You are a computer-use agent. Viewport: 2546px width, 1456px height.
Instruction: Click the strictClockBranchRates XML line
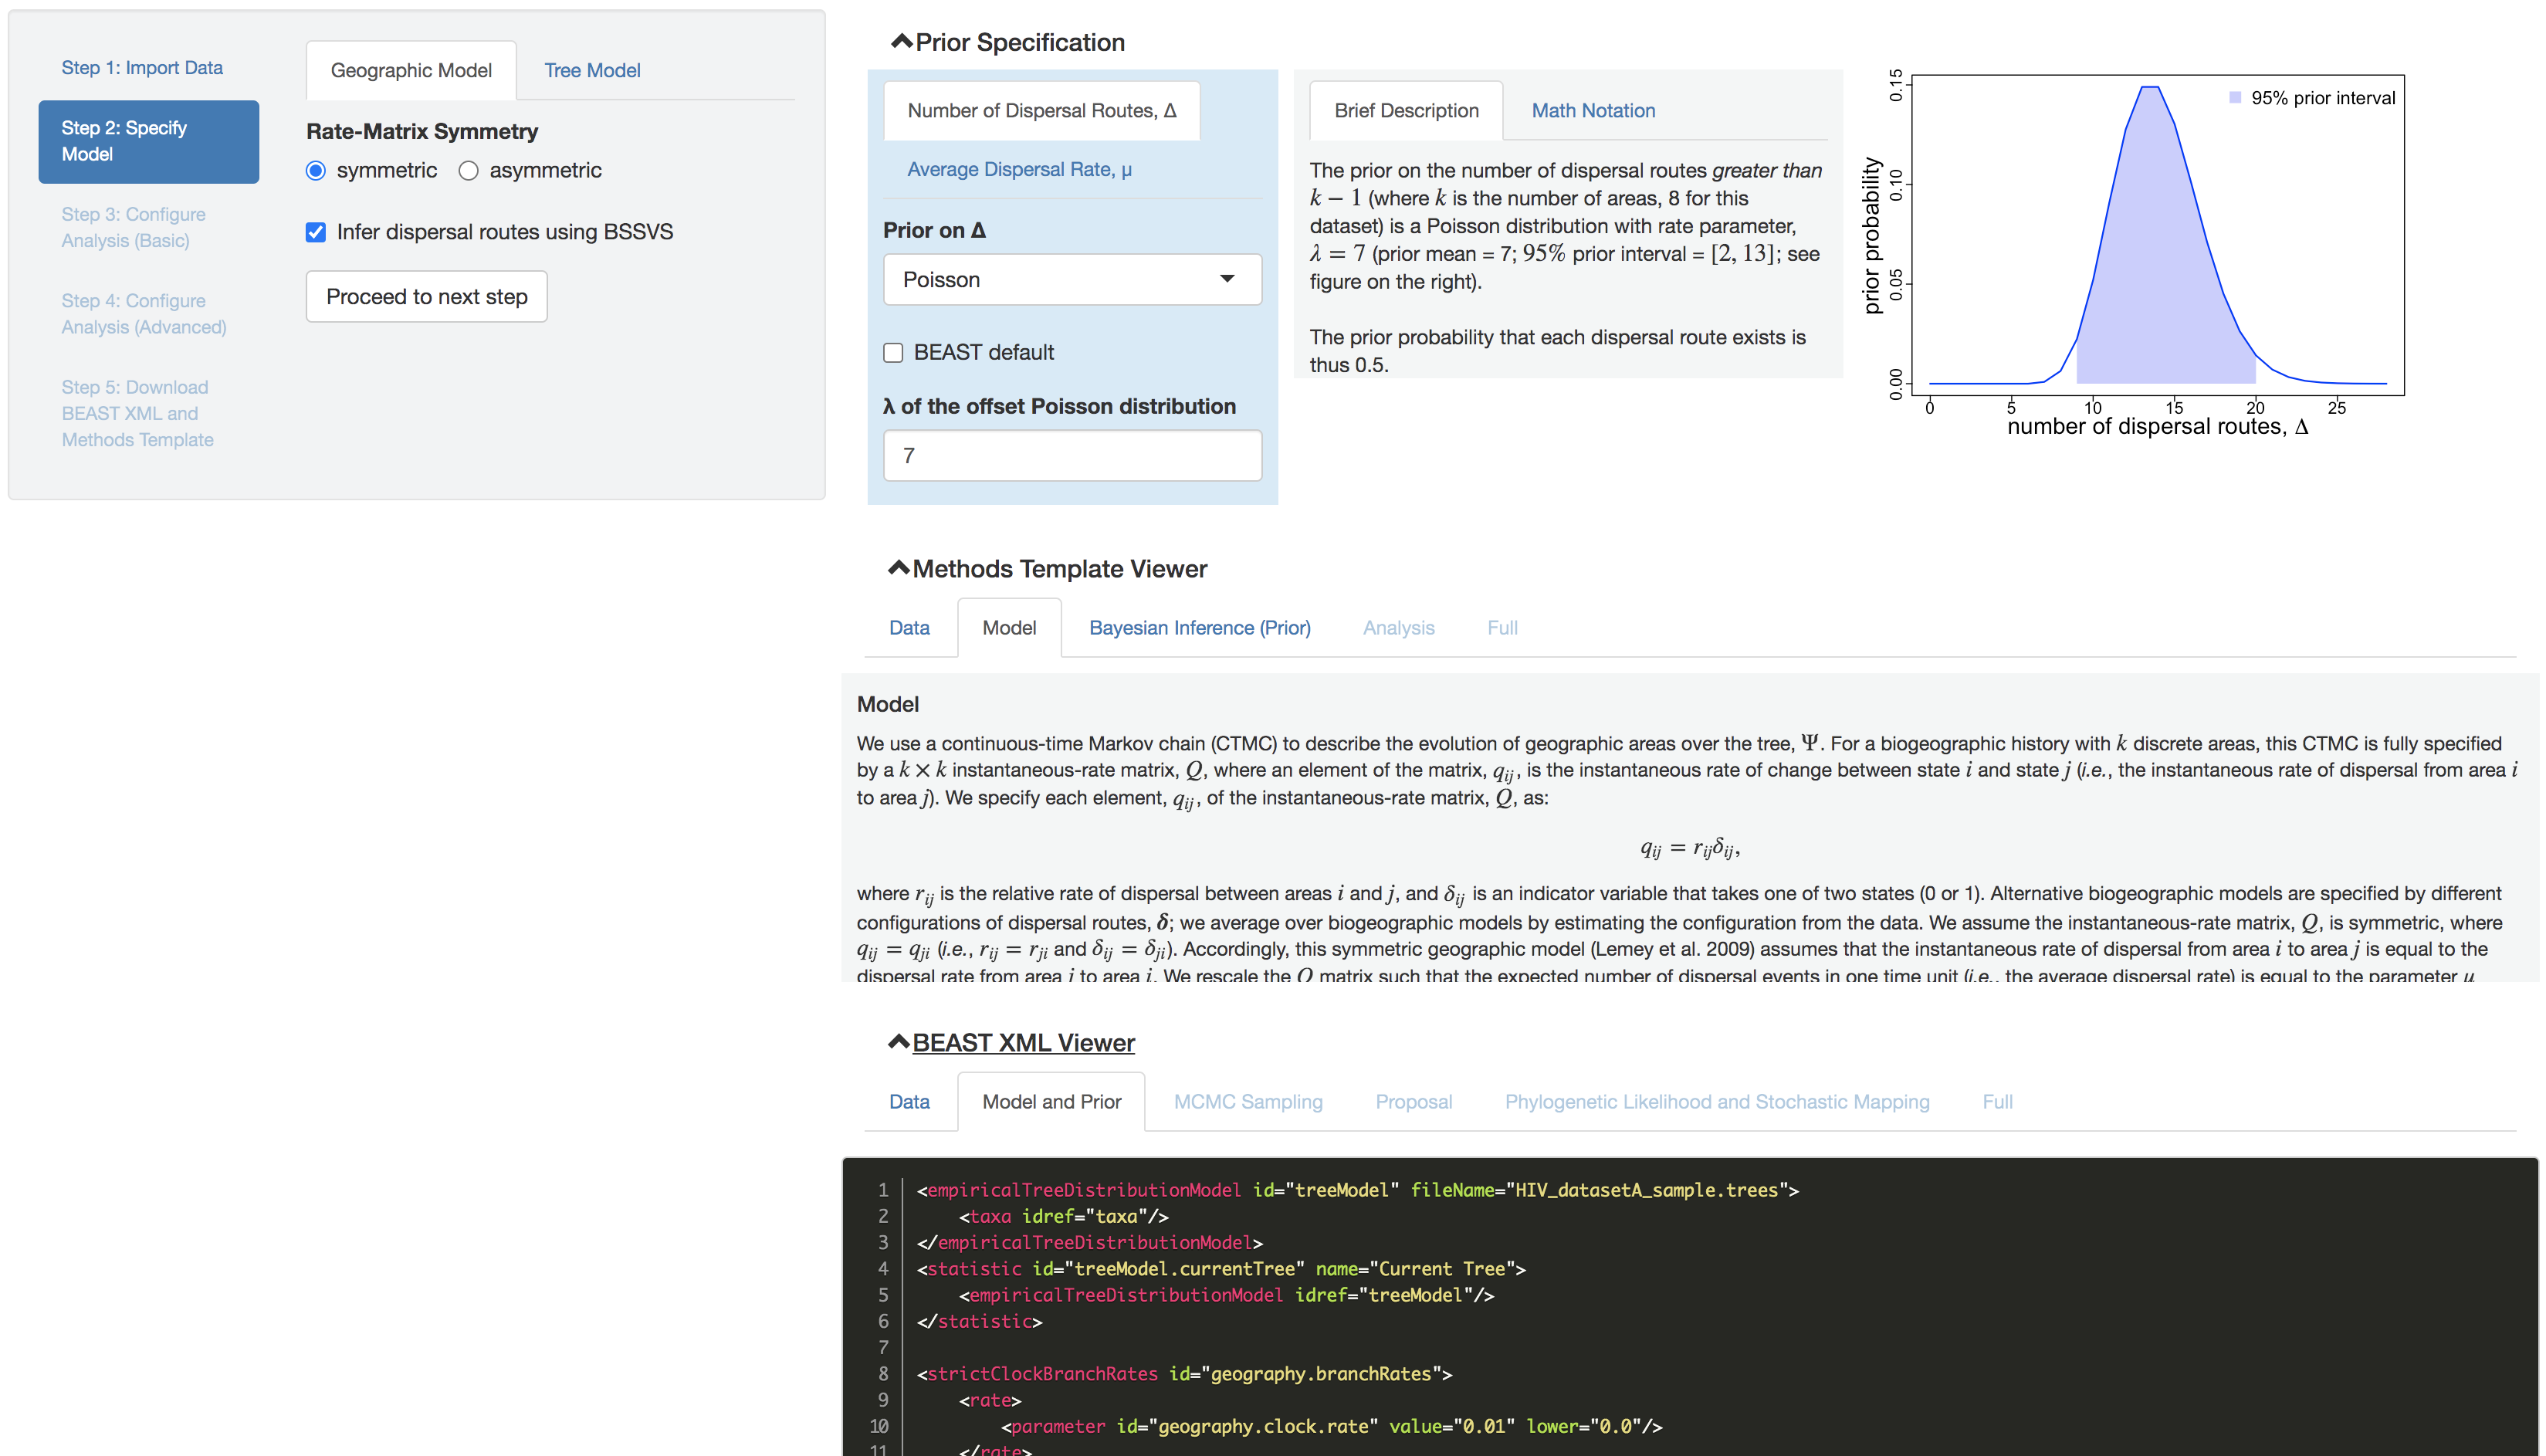pos(1184,1374)
